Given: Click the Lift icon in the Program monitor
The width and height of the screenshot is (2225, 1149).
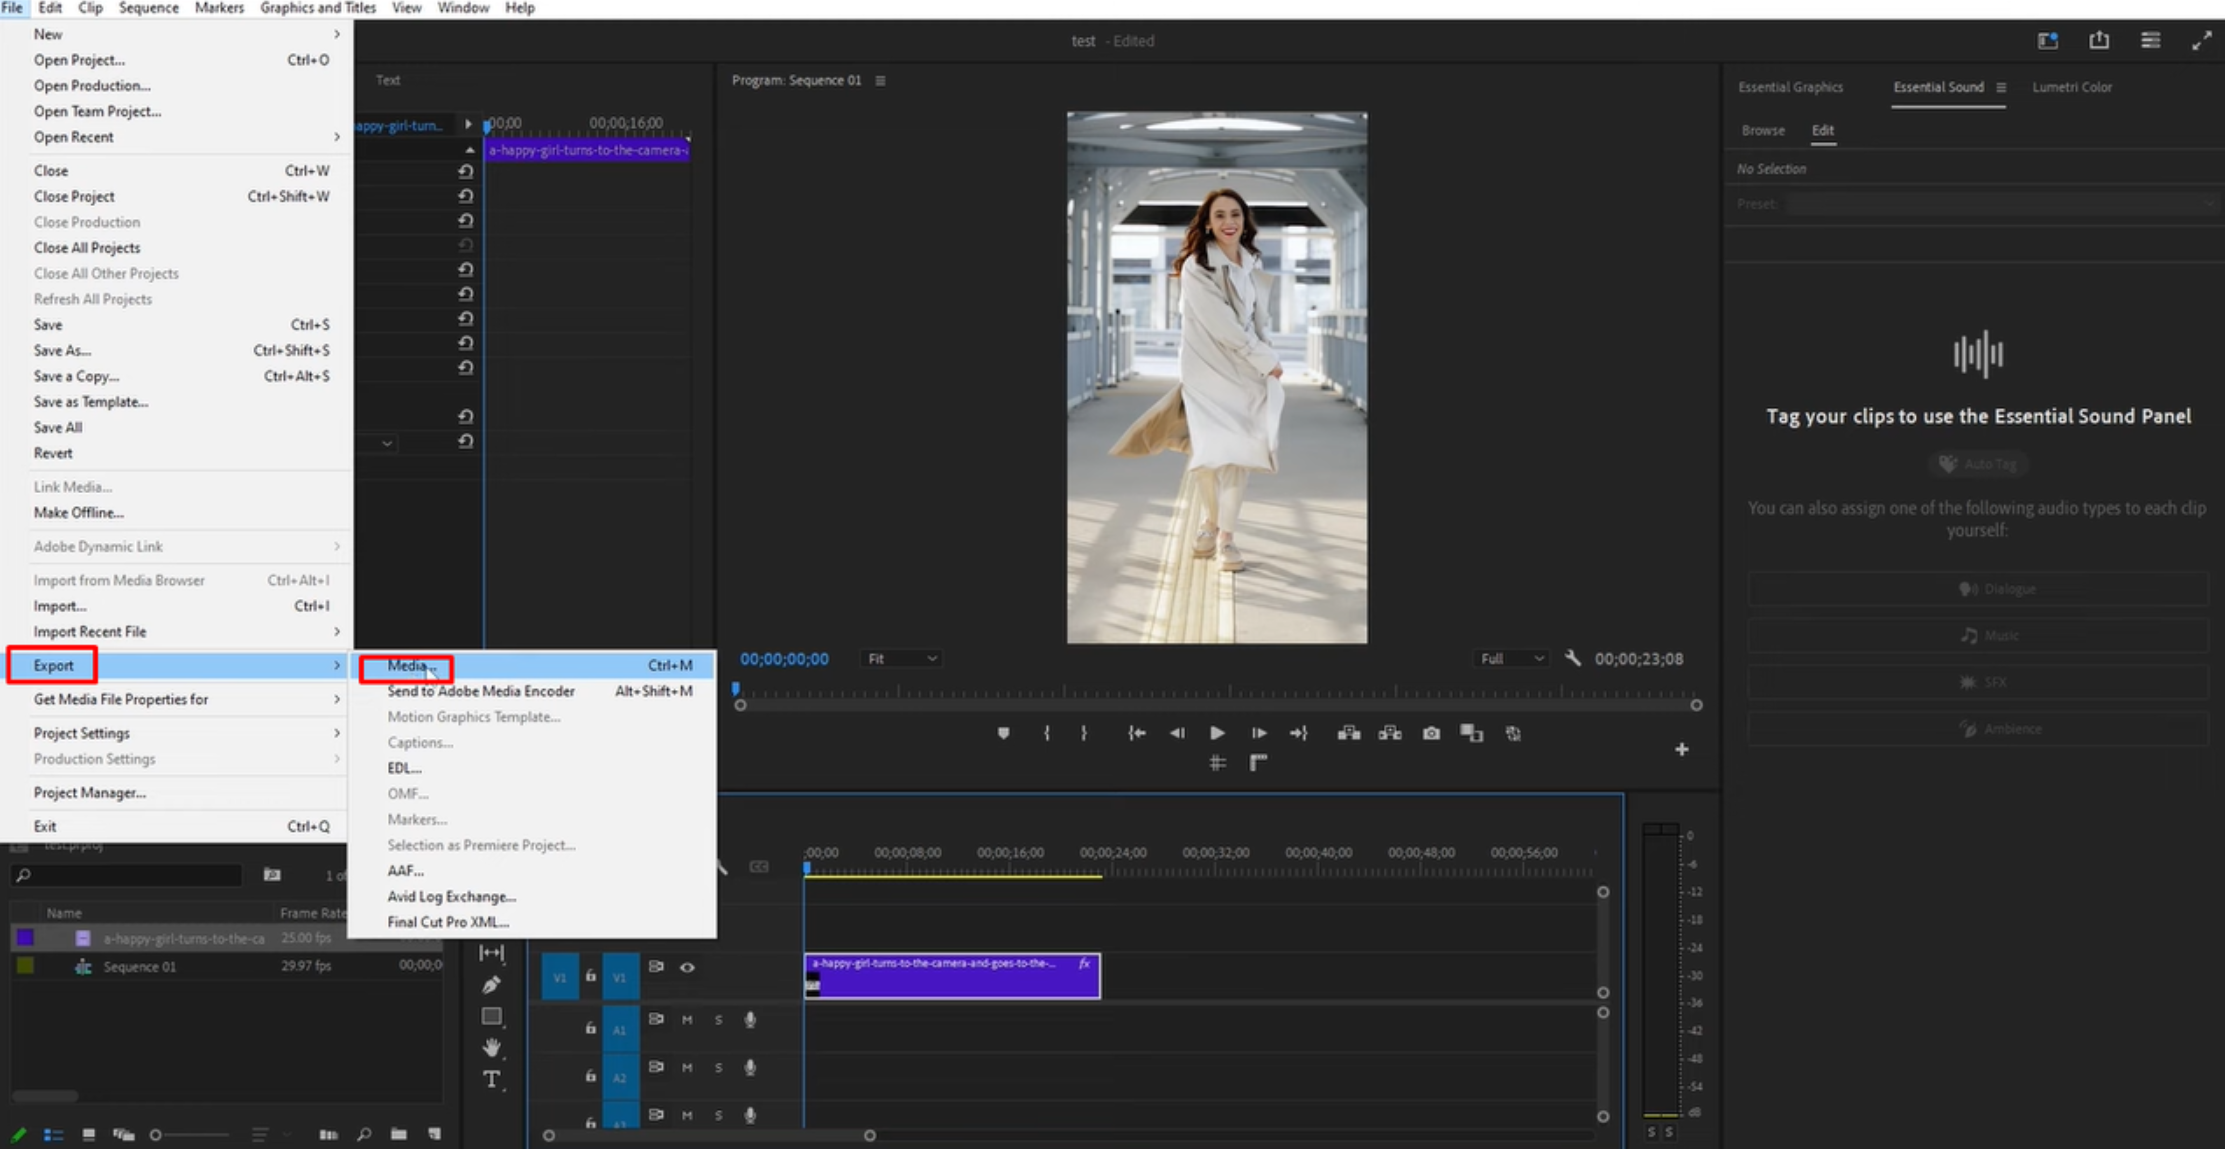Looking at the screenshot, I should (x=1348, y=733).
